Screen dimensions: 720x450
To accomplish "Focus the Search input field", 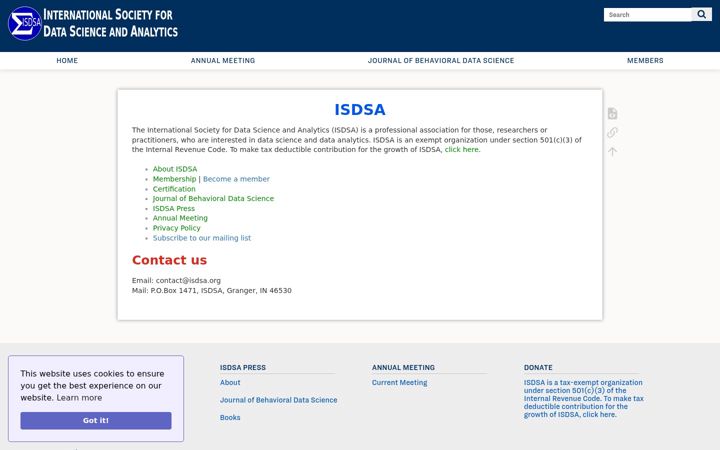I will pyautogui.click(x=647, y=15).
